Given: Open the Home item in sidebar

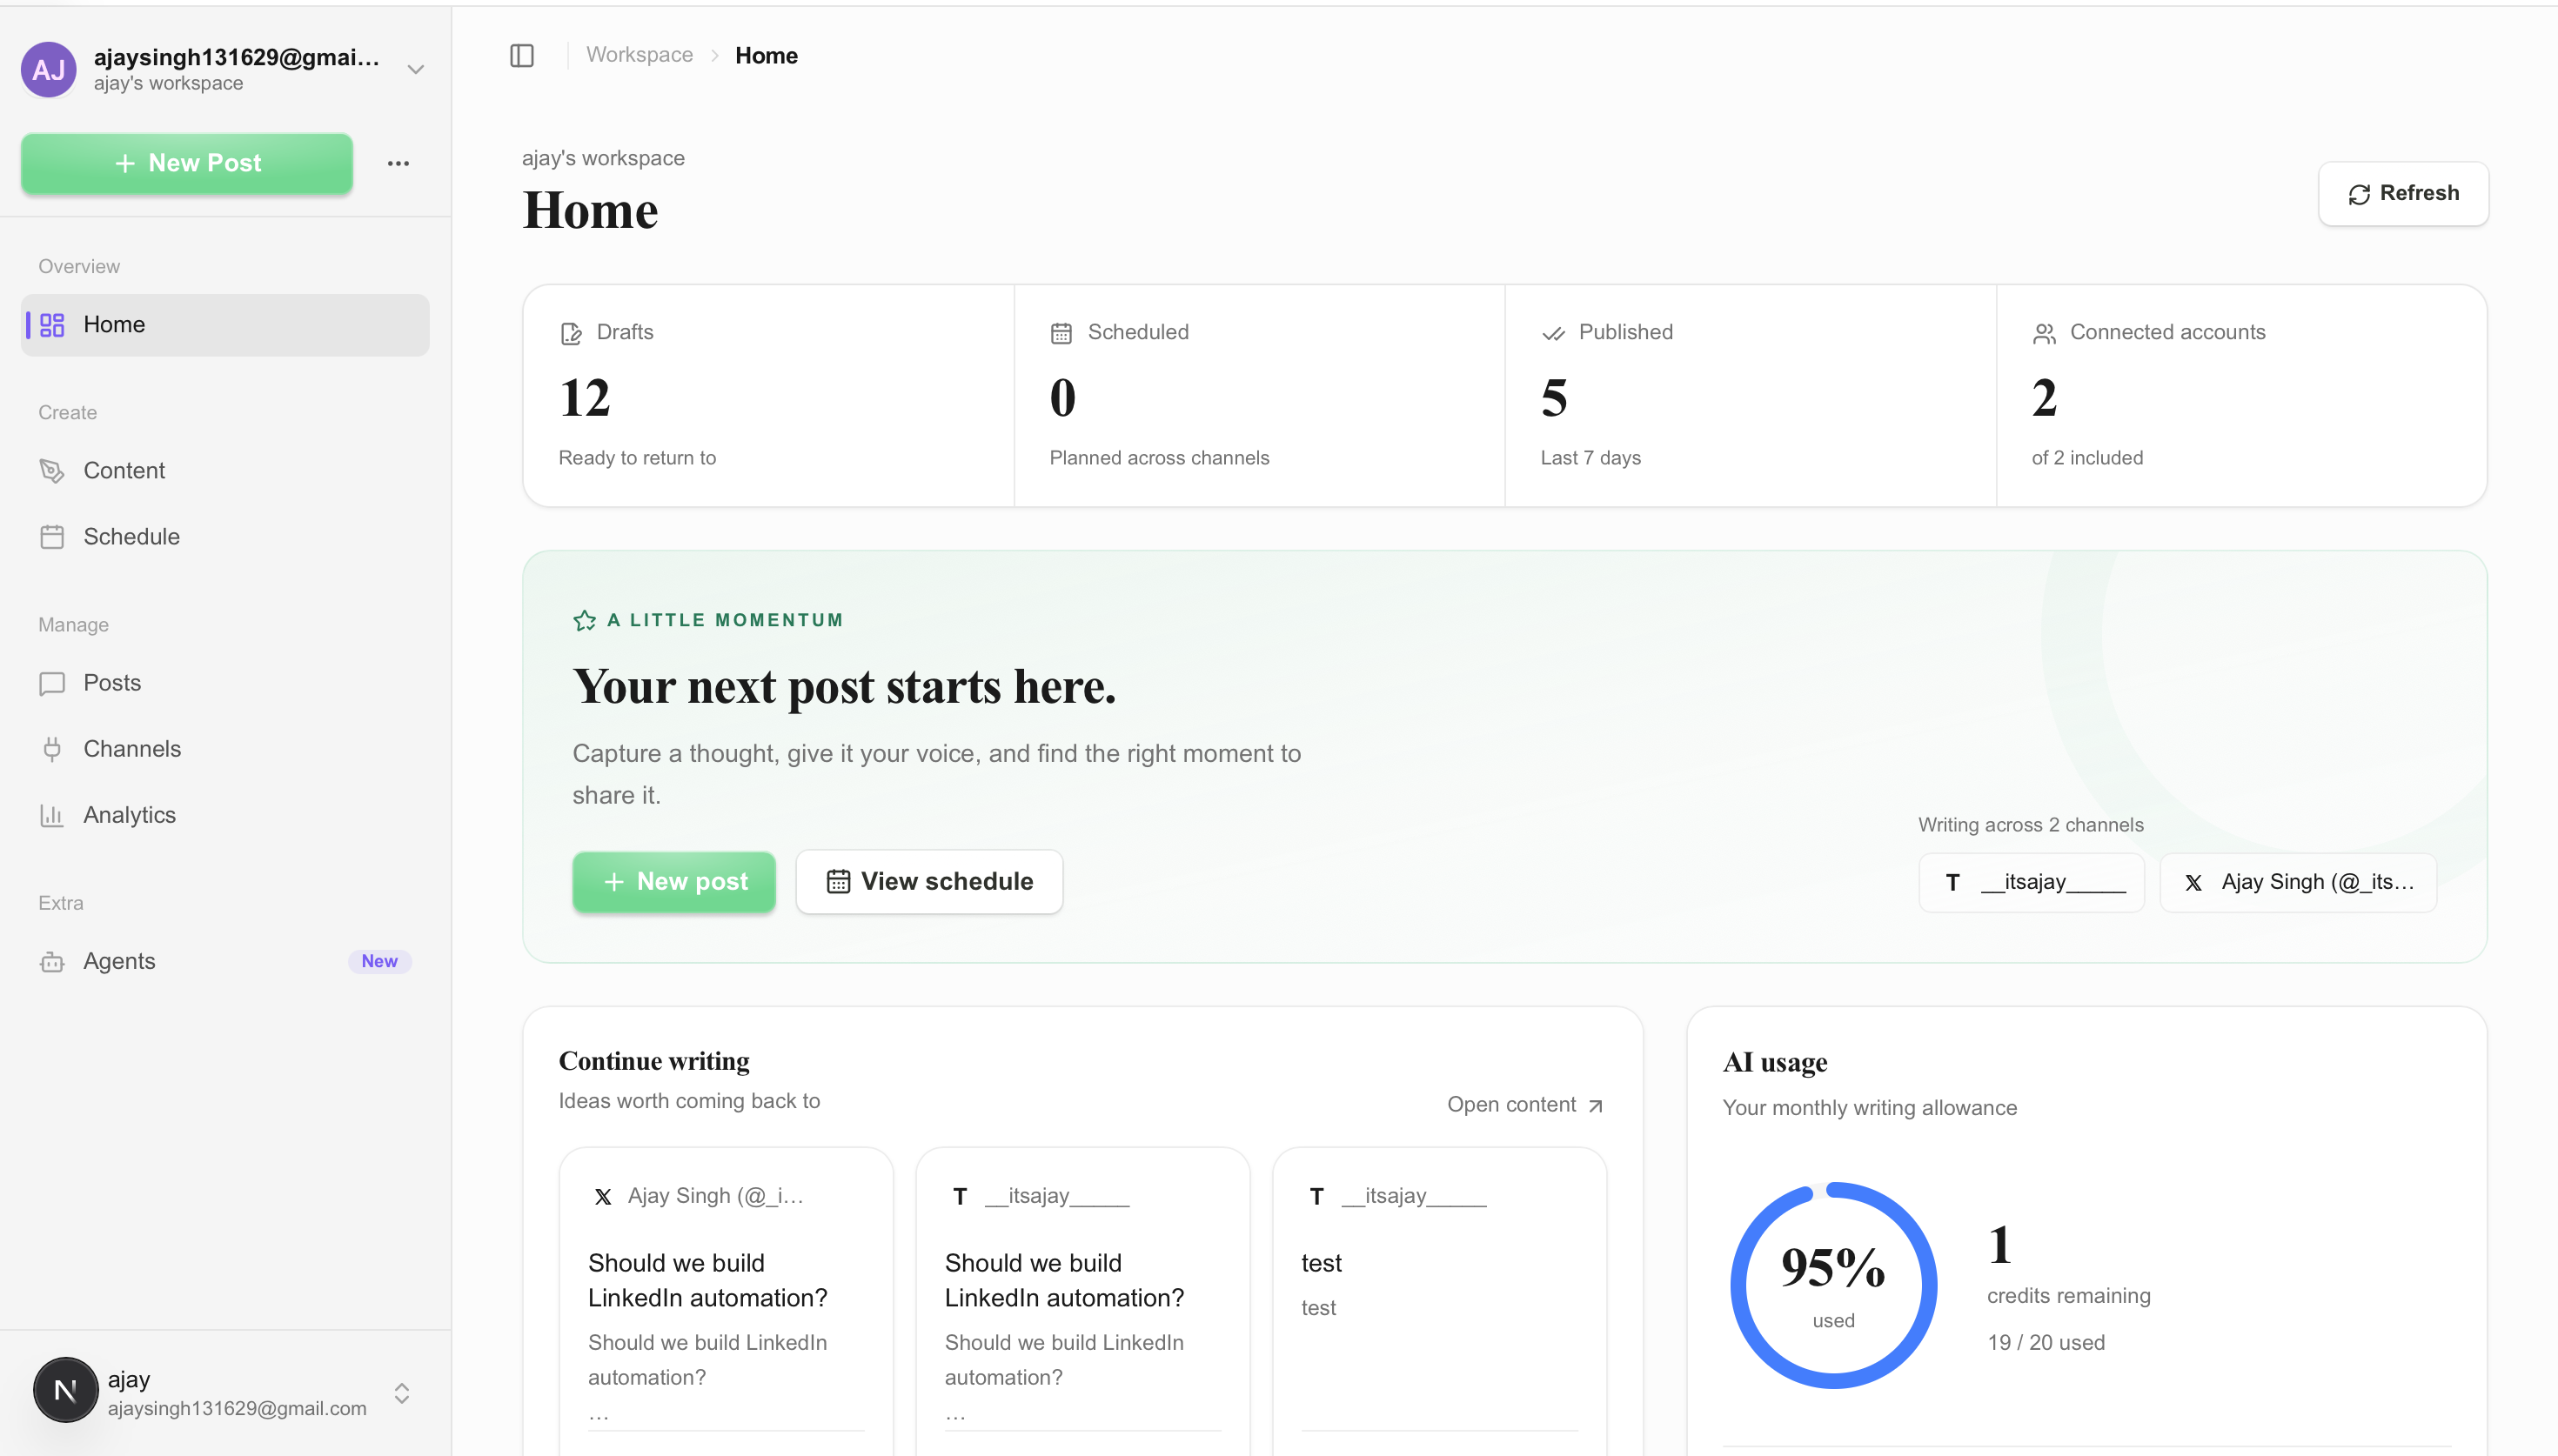Looking at the screenshot, I should tap(225, 325).
